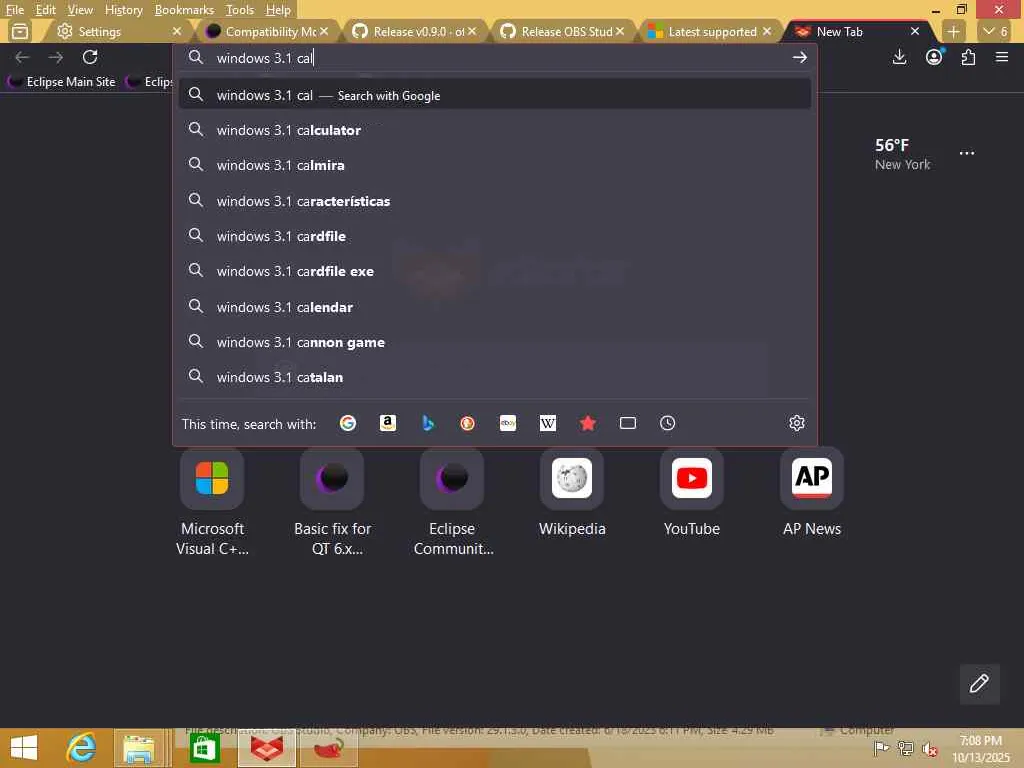
Task: Search this time with DuckDuckGo icon
Action: tap(468, 423)
